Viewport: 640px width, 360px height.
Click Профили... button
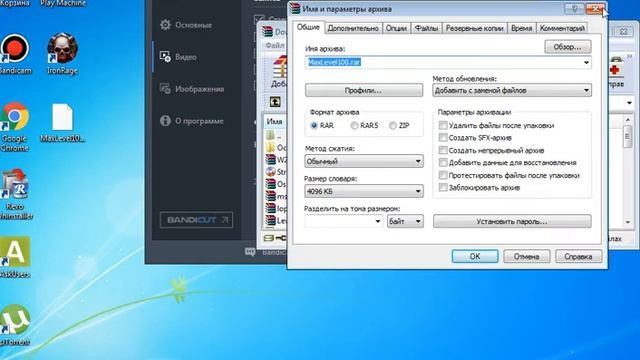(x=364, y=90)
